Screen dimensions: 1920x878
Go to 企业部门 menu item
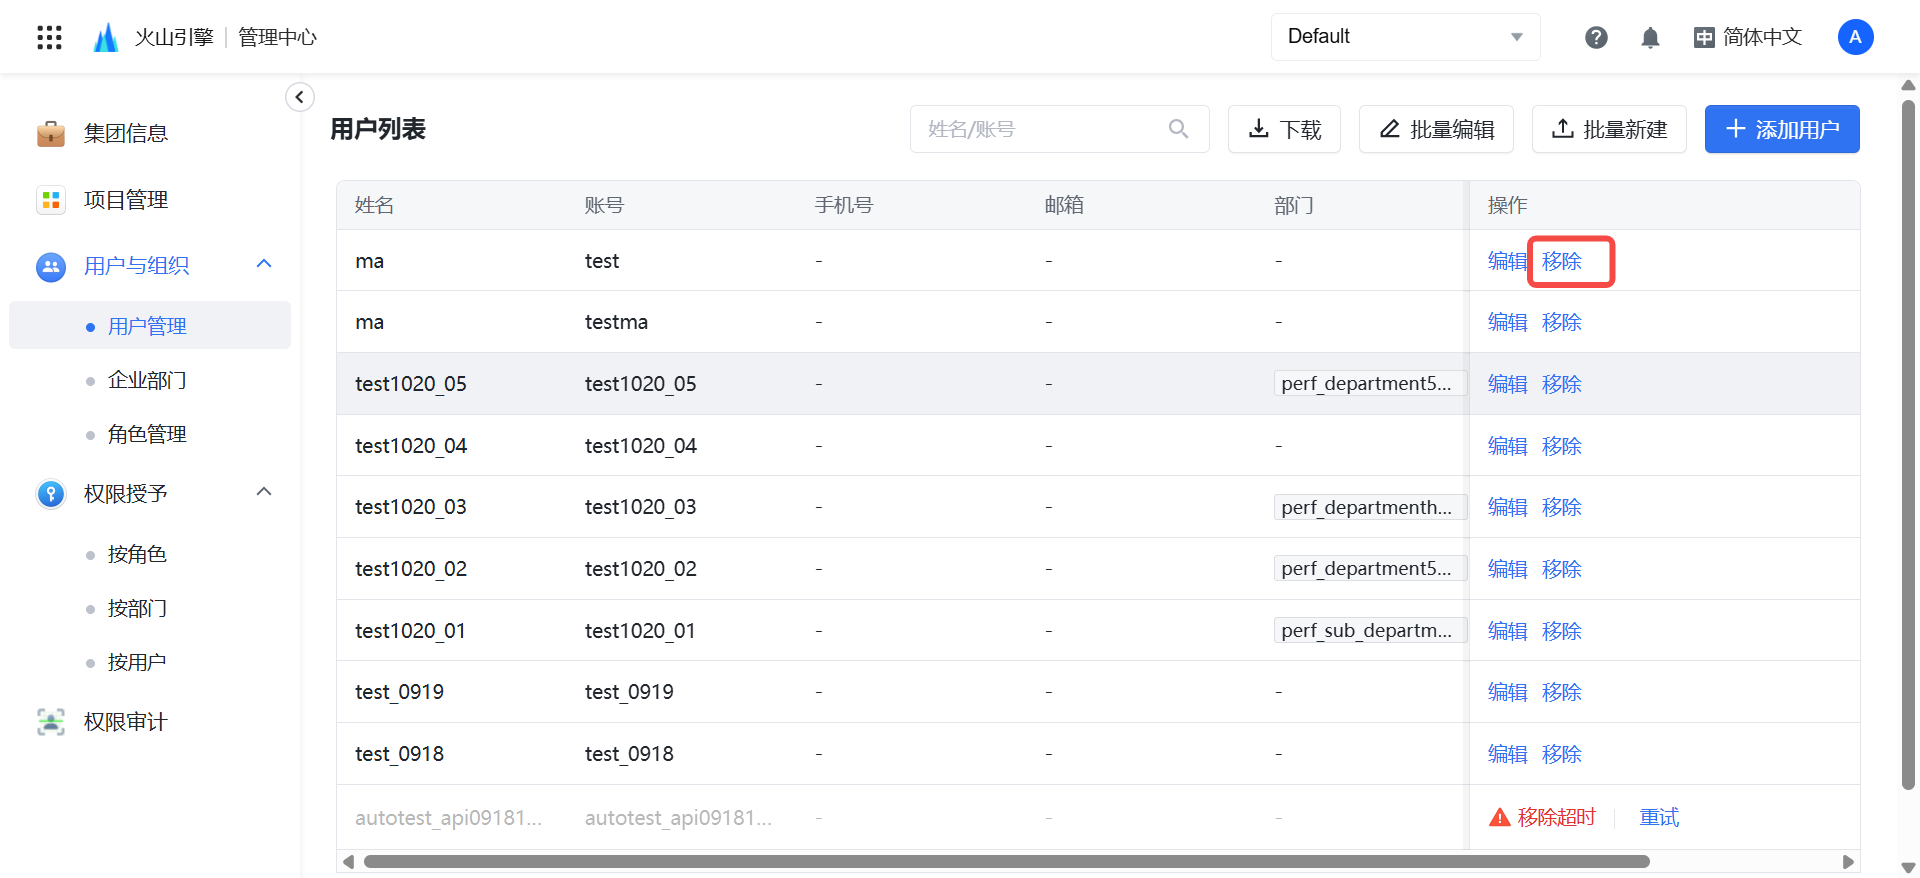(x=147, y=380)
